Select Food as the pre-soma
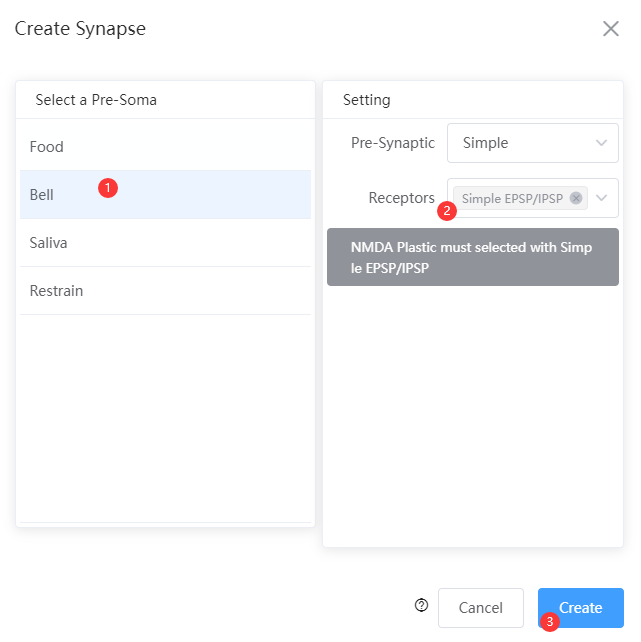 [x=165, y=147]
